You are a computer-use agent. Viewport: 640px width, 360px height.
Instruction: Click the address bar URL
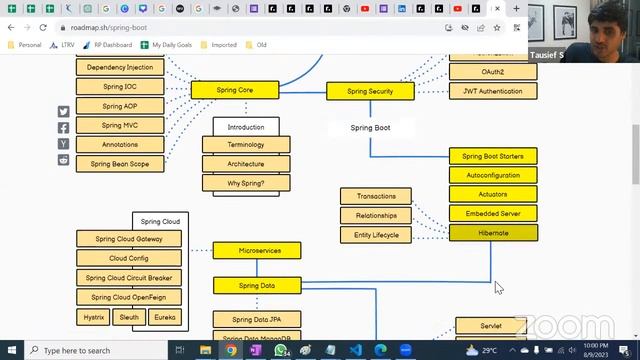109,28
